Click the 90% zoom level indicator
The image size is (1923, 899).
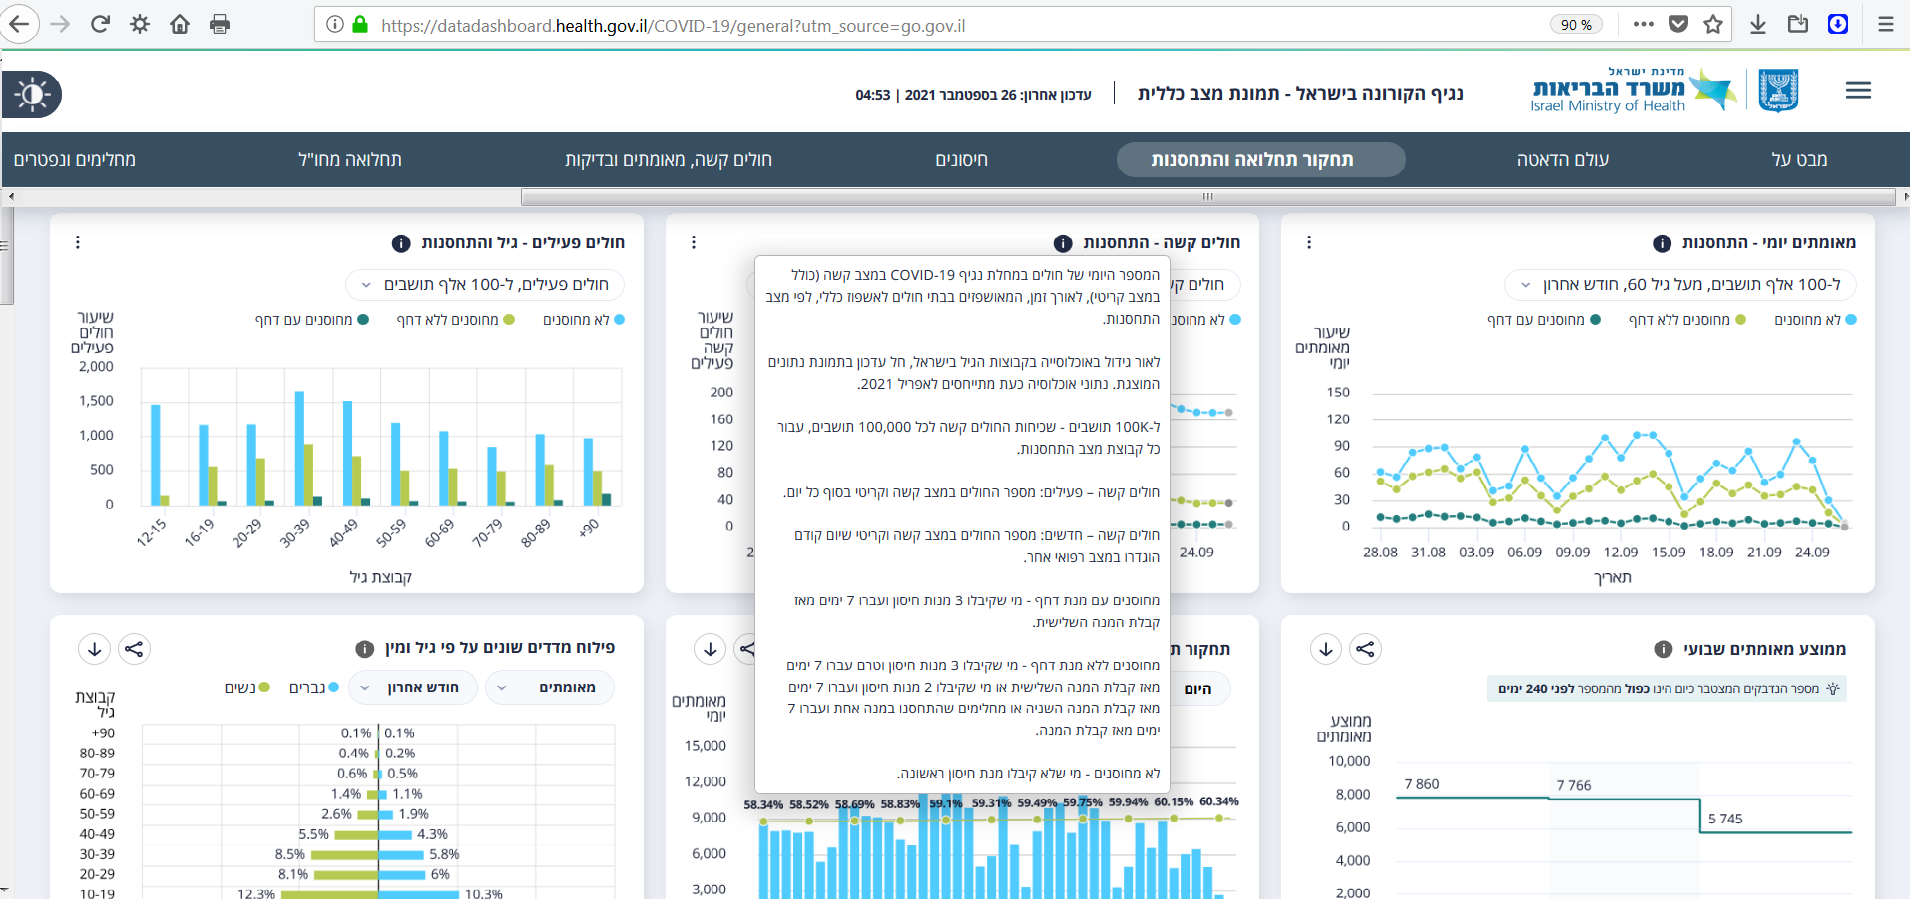click(1576, 25)
